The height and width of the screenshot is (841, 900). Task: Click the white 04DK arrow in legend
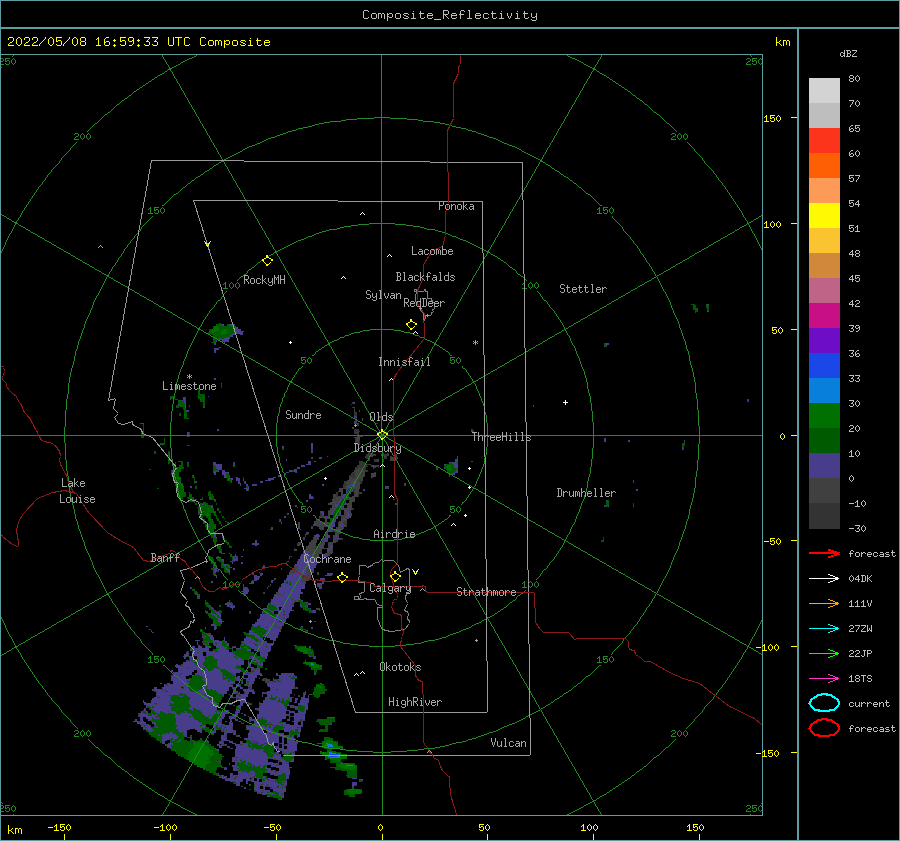(x=824, y=579)
